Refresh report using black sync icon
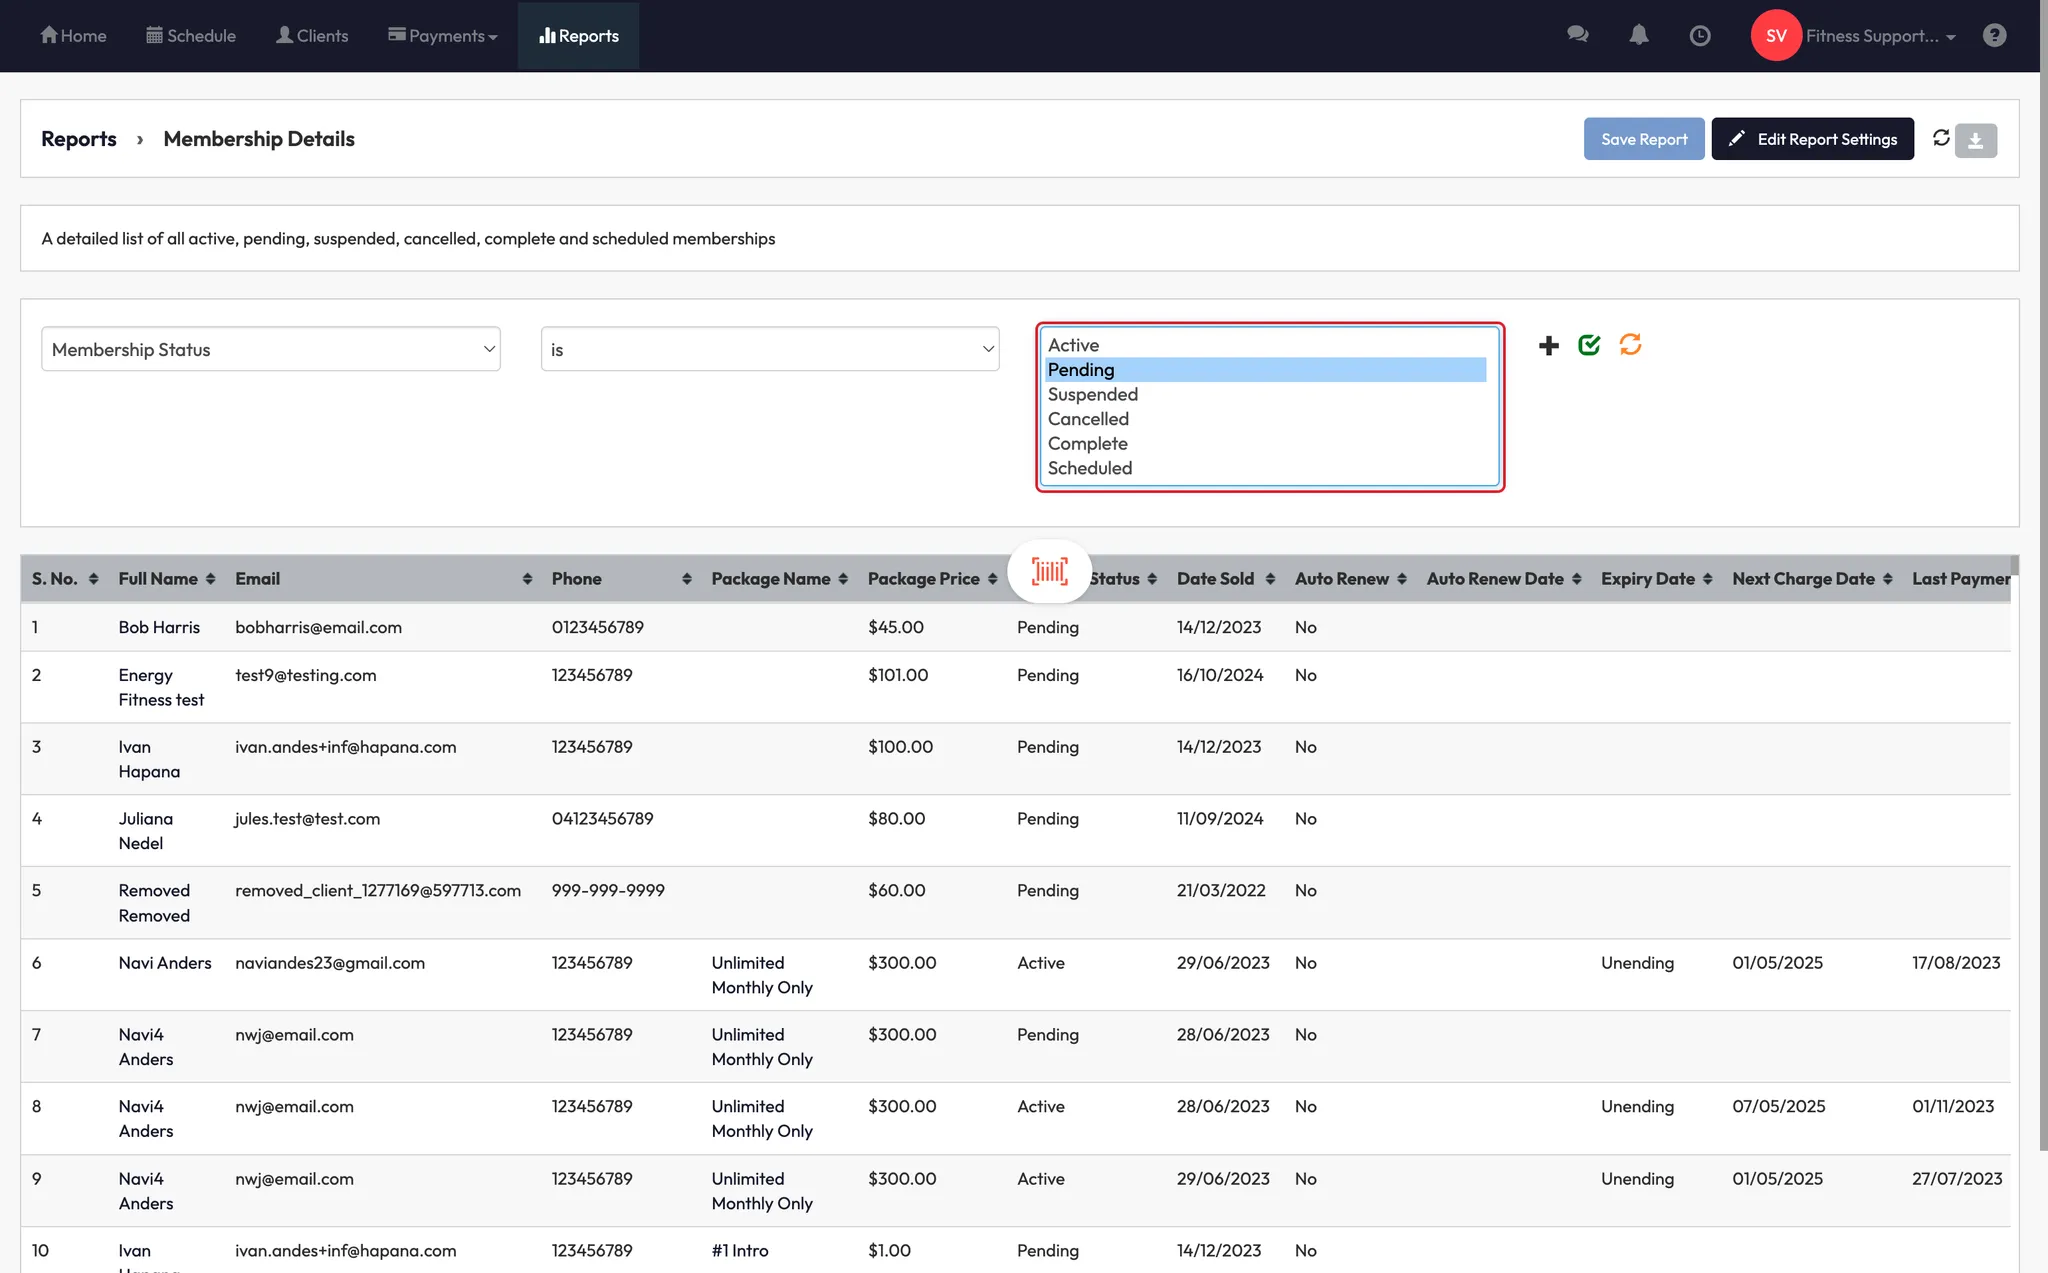 tap(1941, 138)
